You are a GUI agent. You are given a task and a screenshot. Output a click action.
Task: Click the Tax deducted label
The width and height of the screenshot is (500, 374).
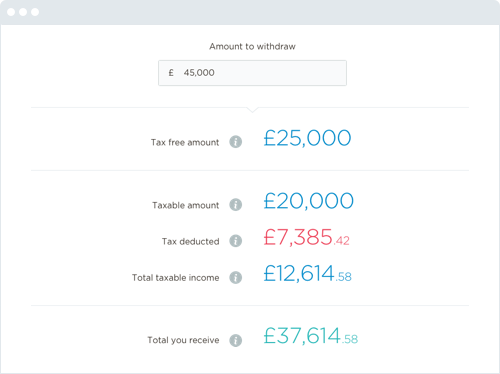191,241
